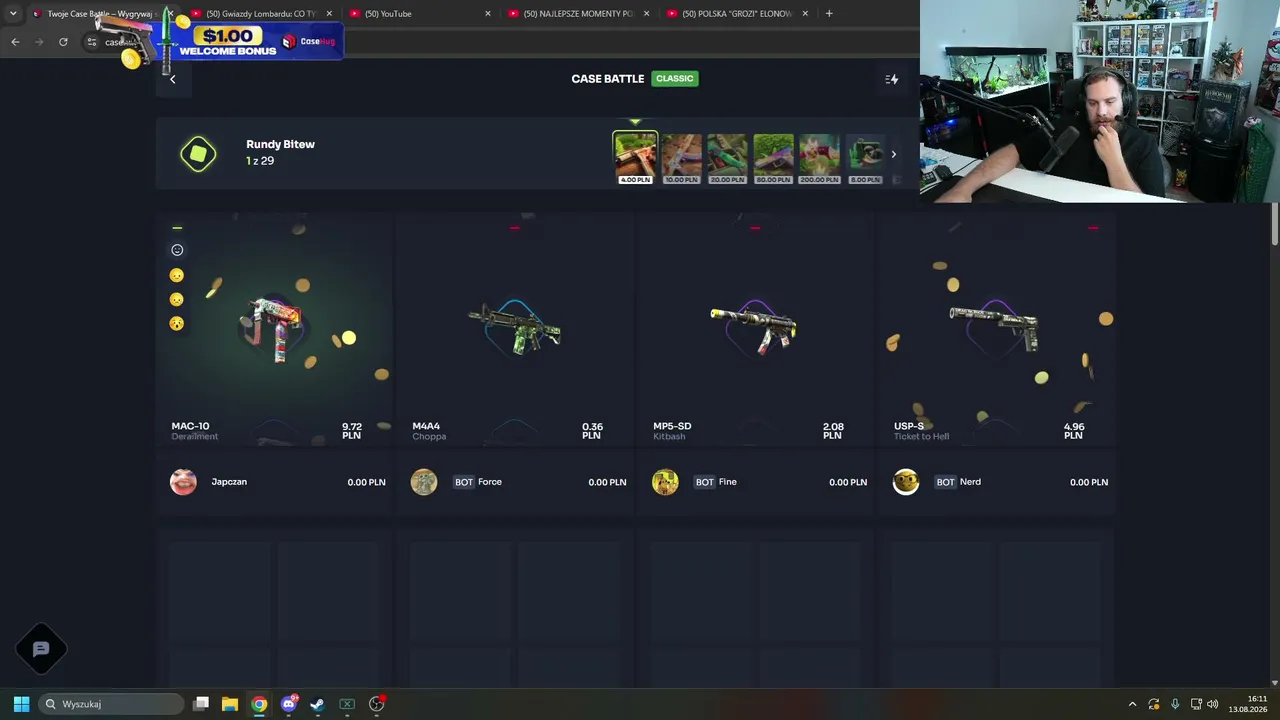
Task: Click the 2.08 PLN price of MP5-SD
Action: pos(832,431)
